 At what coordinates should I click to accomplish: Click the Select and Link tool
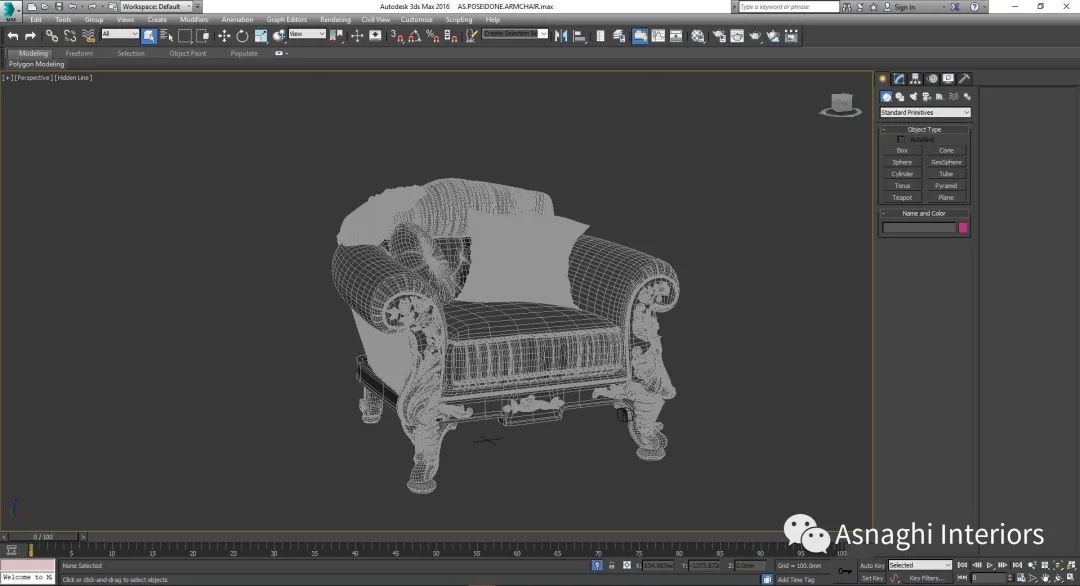(52, 36)
